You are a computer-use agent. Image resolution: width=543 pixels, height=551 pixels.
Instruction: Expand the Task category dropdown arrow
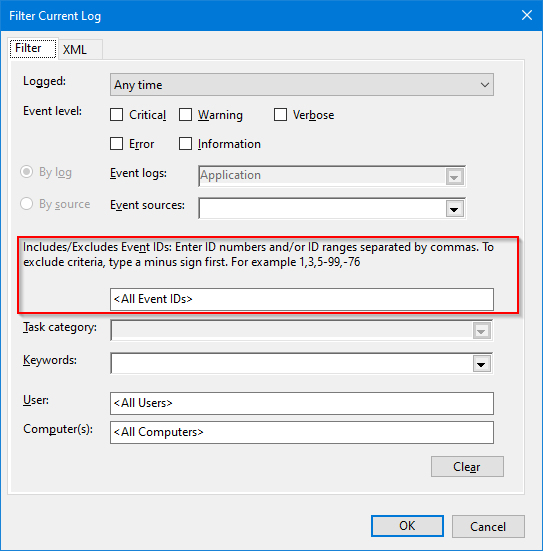pyautogui.click(x=481, y=331)
